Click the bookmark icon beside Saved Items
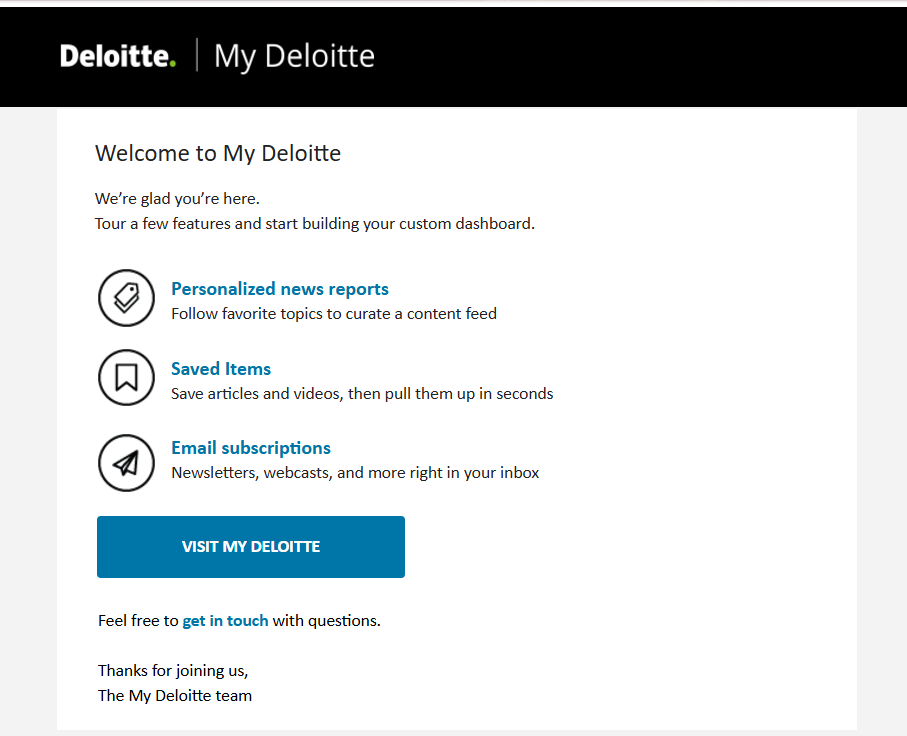Screen dimensions: 907x736 [x=127, y=377]
